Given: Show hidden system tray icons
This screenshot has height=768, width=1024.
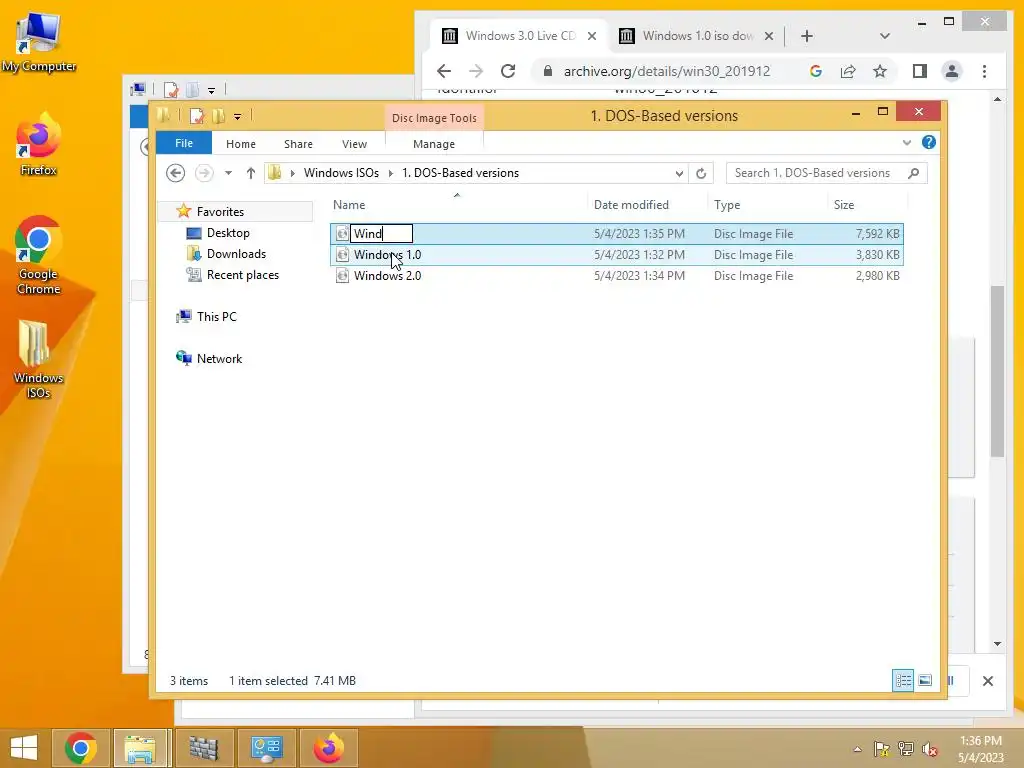Looking at the screenshot, I should point(857,749).
